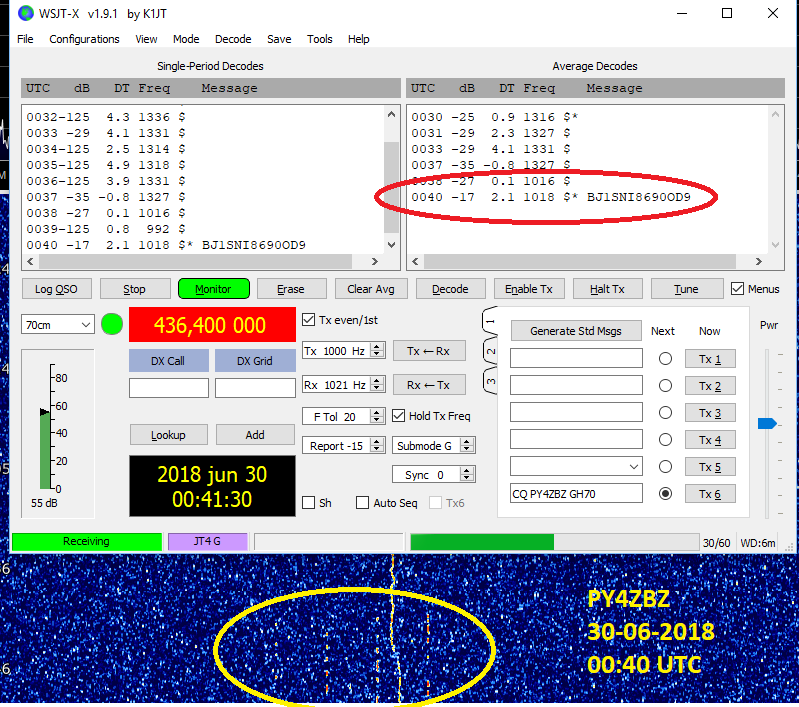
Task: Select vertical tab 1 of message panel
Action: pos(490,320)
